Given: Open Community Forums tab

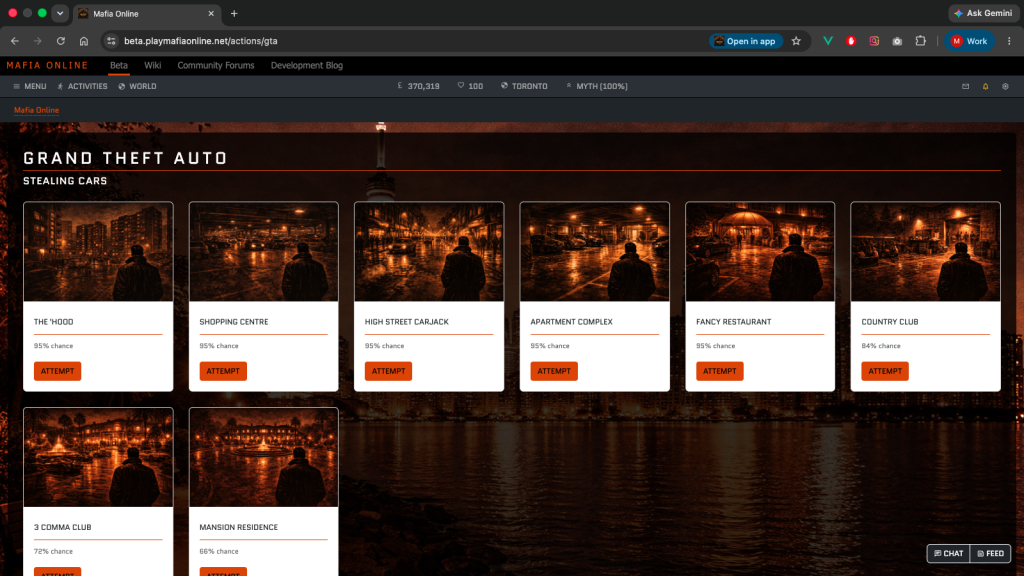Looking at the screenshot, I should tap(216, 65).
